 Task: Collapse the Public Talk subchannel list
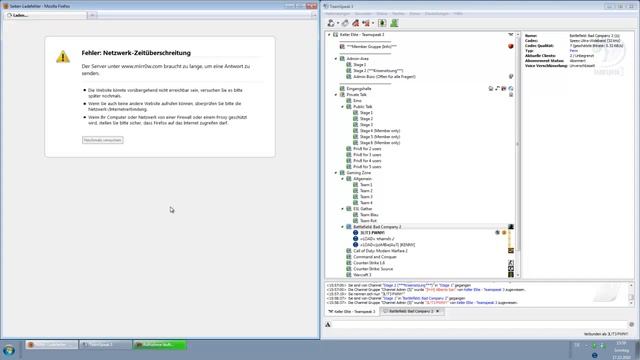[342, 107]
